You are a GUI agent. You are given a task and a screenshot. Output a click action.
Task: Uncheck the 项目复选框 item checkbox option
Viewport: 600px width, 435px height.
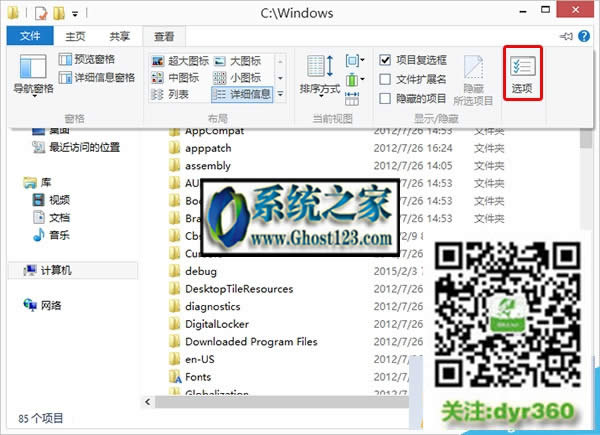tap(386, 60)
